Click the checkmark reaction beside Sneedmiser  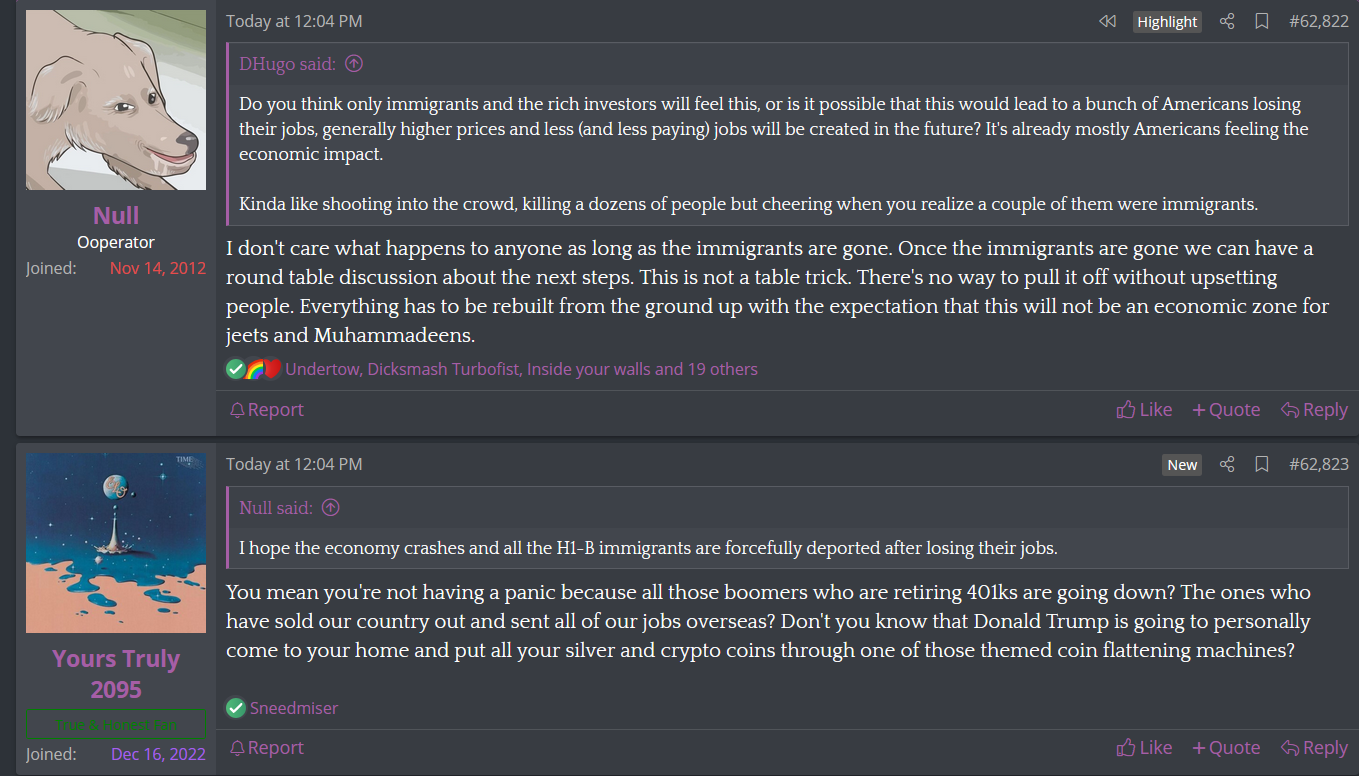point(236,708)
